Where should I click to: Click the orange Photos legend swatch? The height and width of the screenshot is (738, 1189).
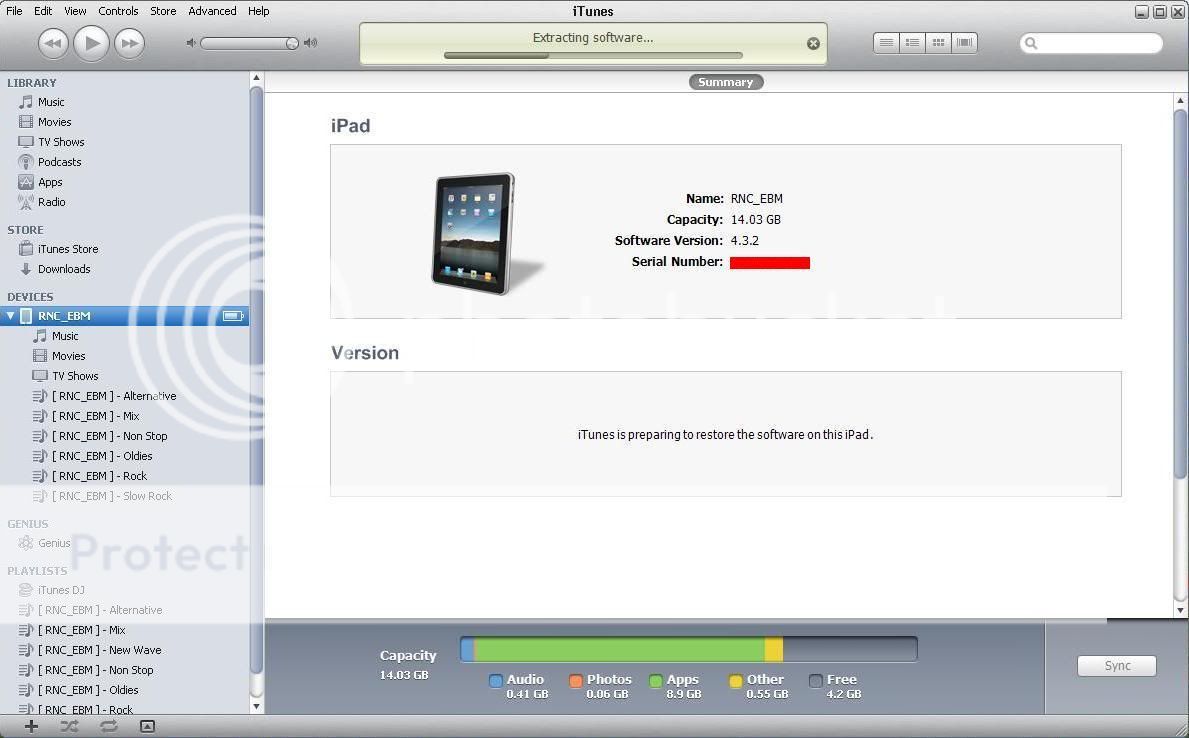coord(576,680)
